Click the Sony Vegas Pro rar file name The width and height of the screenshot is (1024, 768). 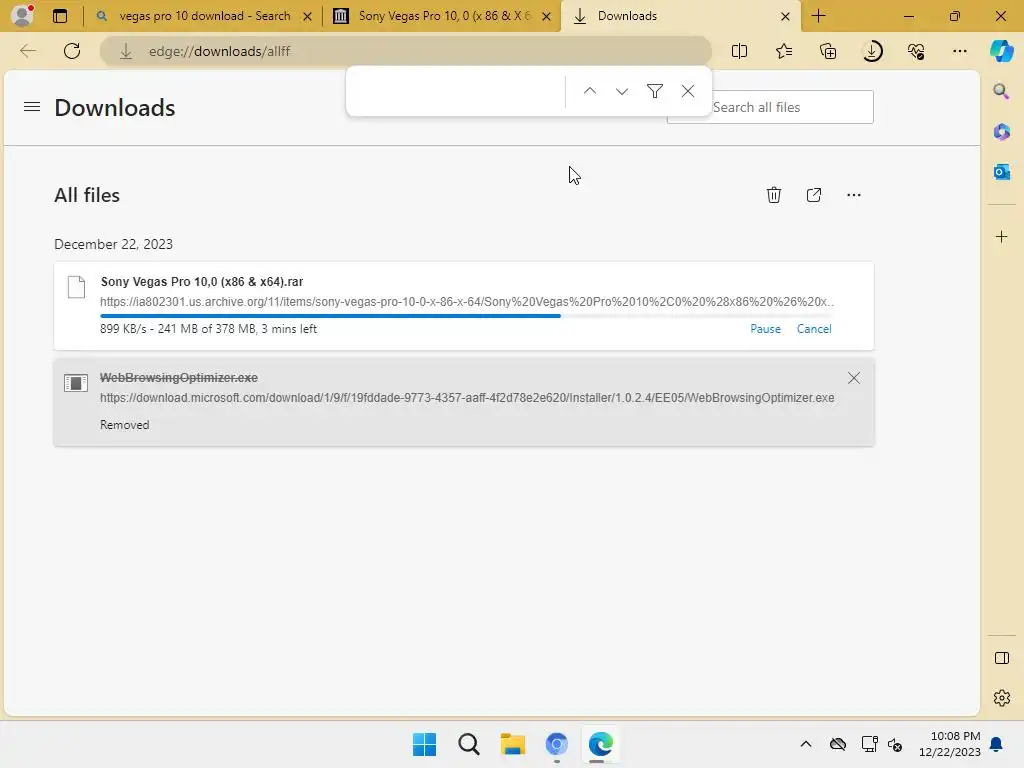point(202,281)
